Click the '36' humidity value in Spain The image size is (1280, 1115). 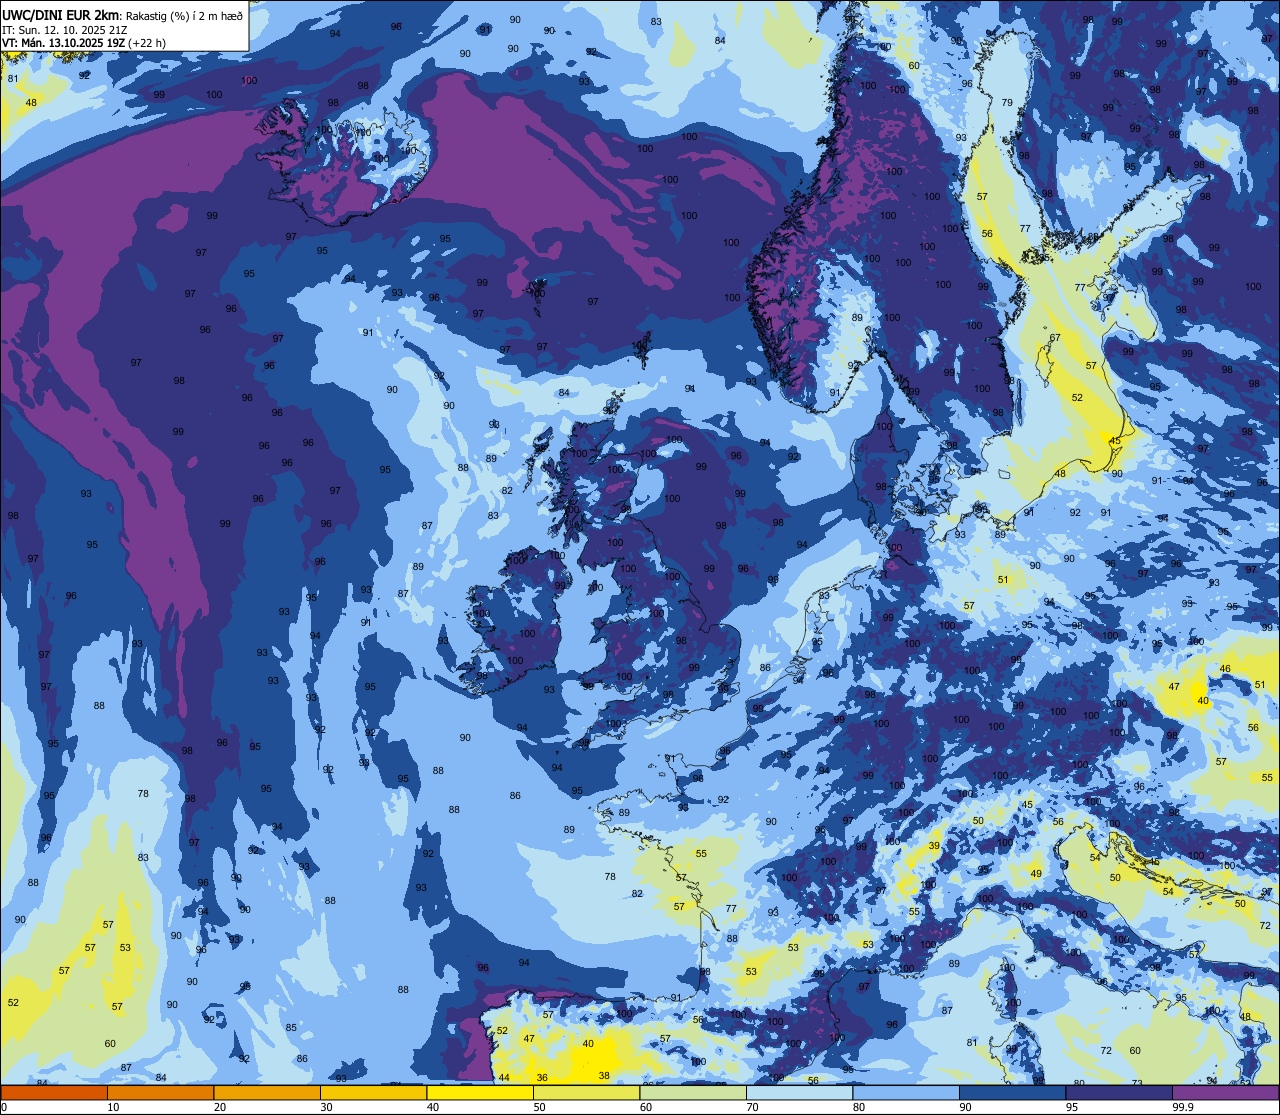tap(542, 1077)
